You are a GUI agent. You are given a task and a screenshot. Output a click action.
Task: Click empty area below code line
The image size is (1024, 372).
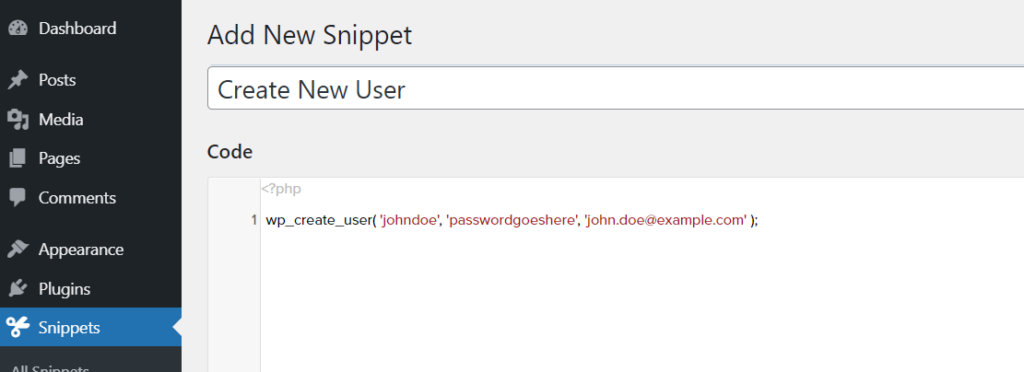coord(640,300)
